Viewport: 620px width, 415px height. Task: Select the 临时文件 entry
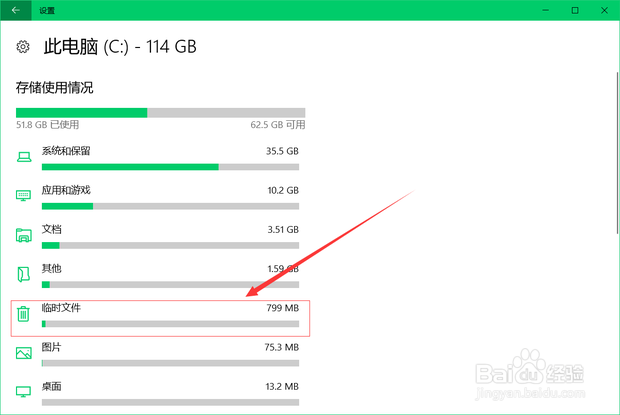tap(160, 319)
